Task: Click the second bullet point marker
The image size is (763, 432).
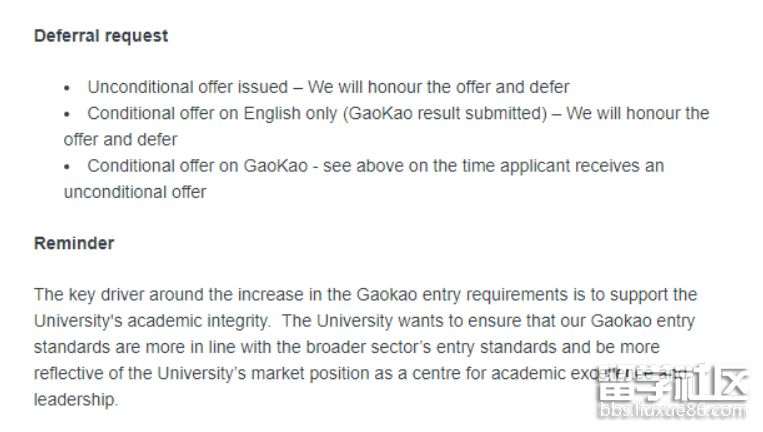Action: (x=68, y=114)
